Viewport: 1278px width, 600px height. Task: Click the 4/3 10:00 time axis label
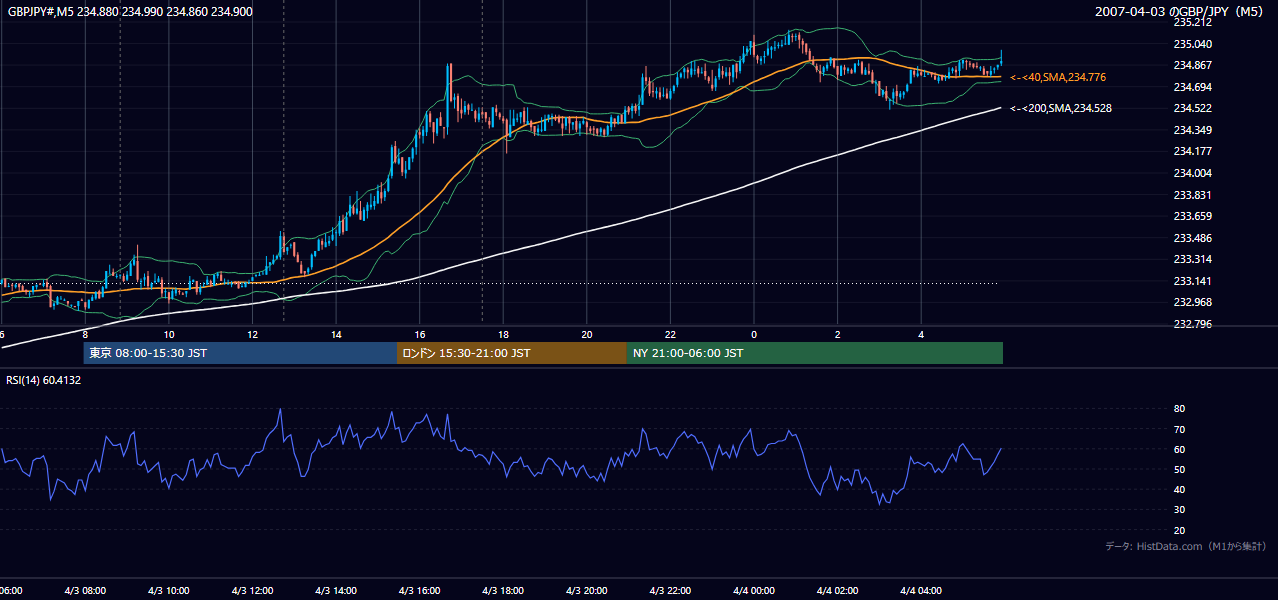tap(168, 591)
